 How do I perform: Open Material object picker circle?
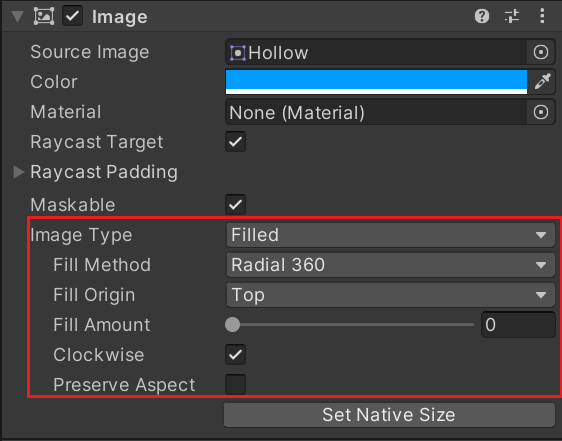tap(541, 112)
